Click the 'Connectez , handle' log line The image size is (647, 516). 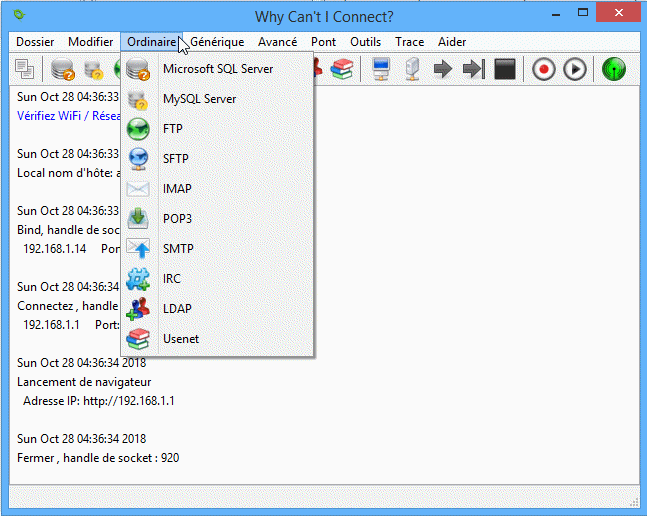(68, 306)
